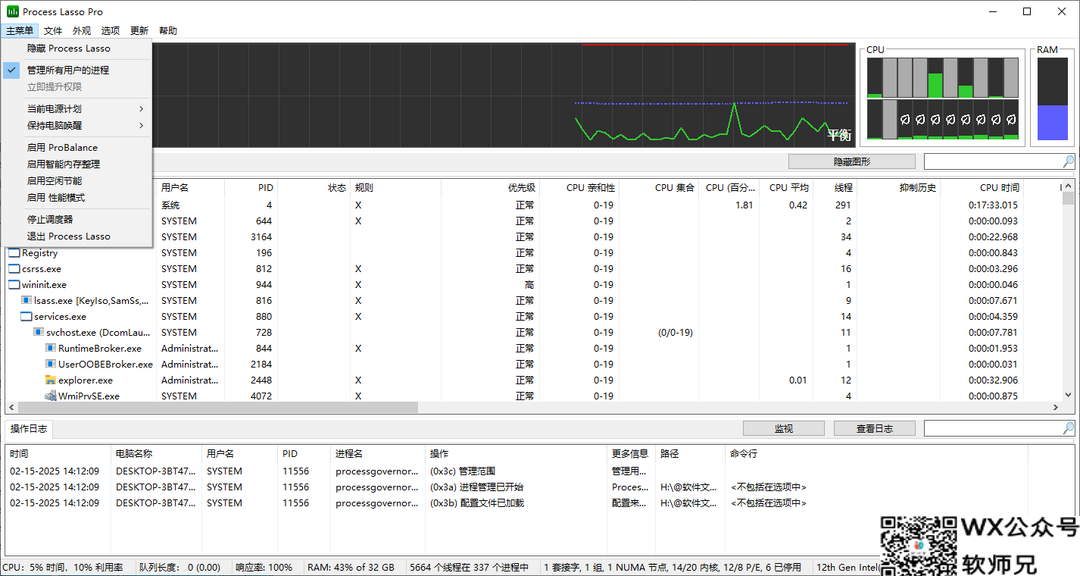
Task: Select the 操作日志 tab
Action: pyautogui.click(x=28, y=429)
